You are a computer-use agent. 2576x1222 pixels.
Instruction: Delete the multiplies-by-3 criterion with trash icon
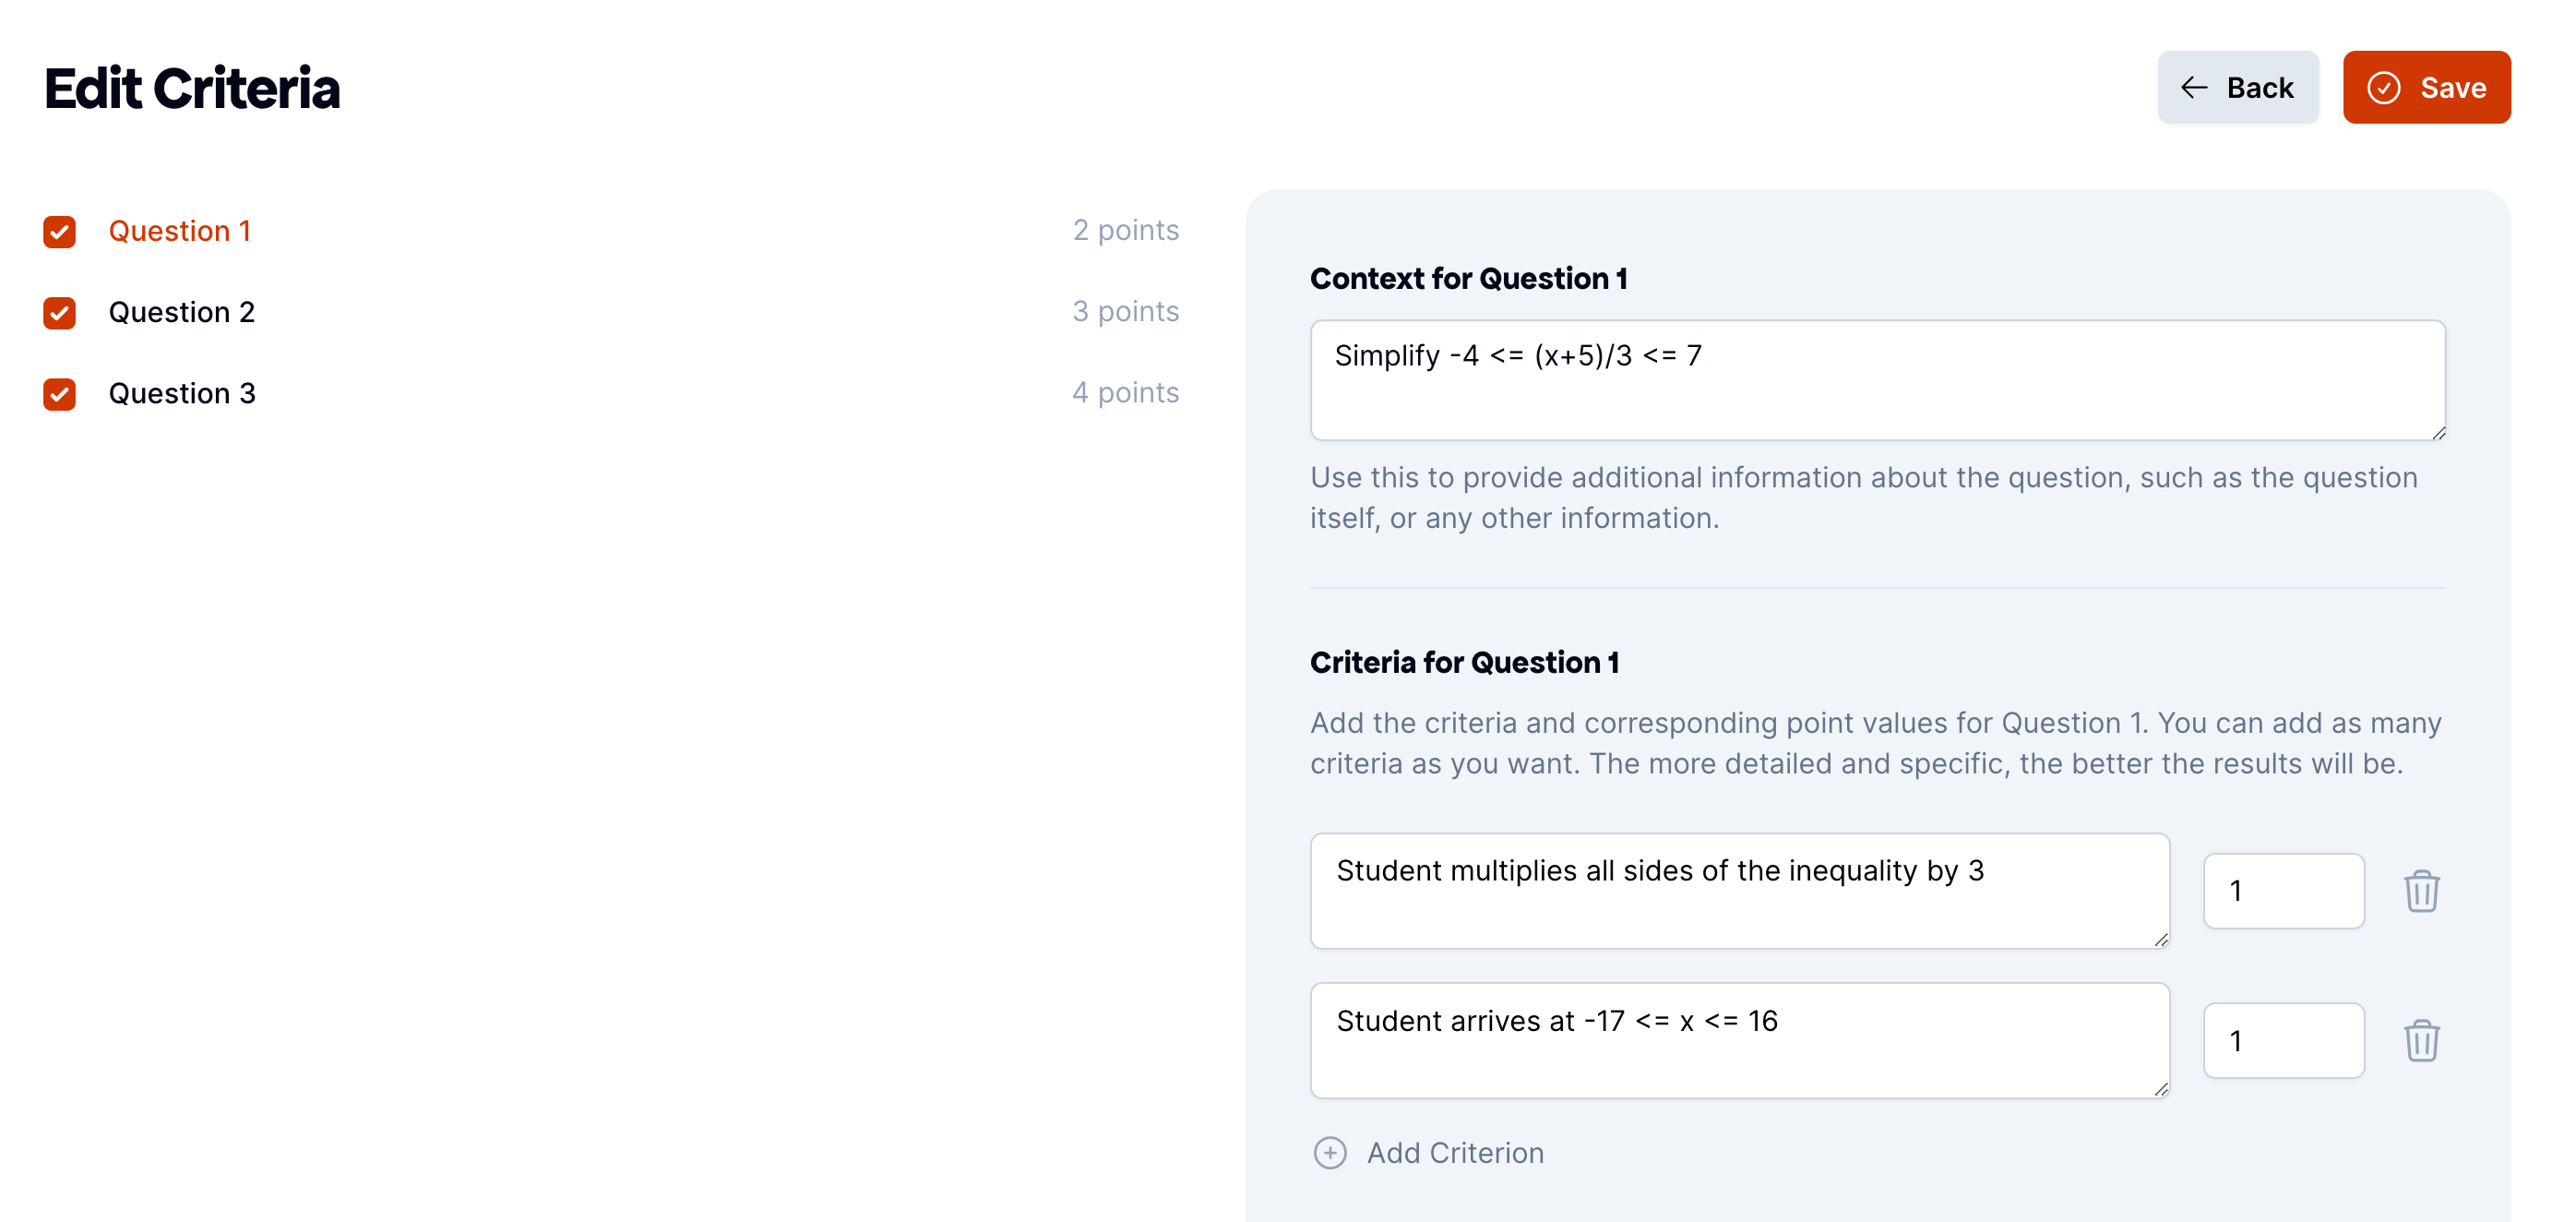tap(2421, 891)
